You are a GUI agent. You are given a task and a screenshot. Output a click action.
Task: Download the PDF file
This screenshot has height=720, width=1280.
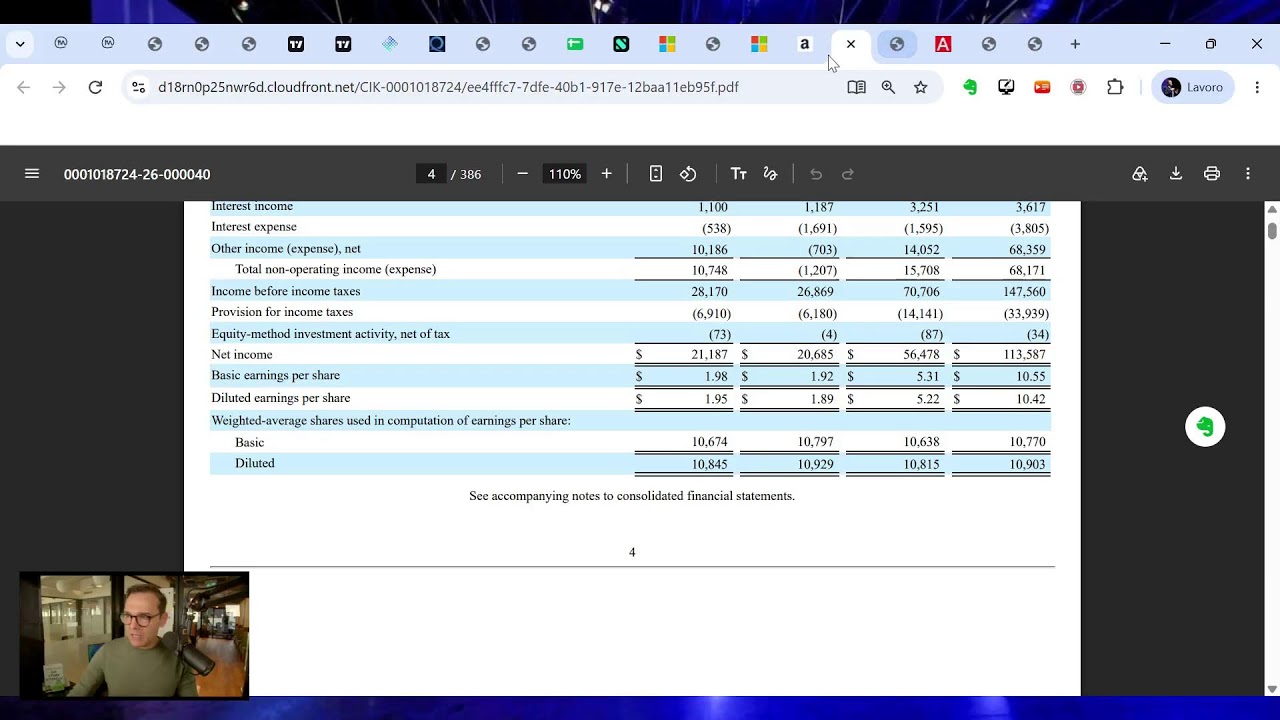pyautogui.click(x=1176, y=174)
